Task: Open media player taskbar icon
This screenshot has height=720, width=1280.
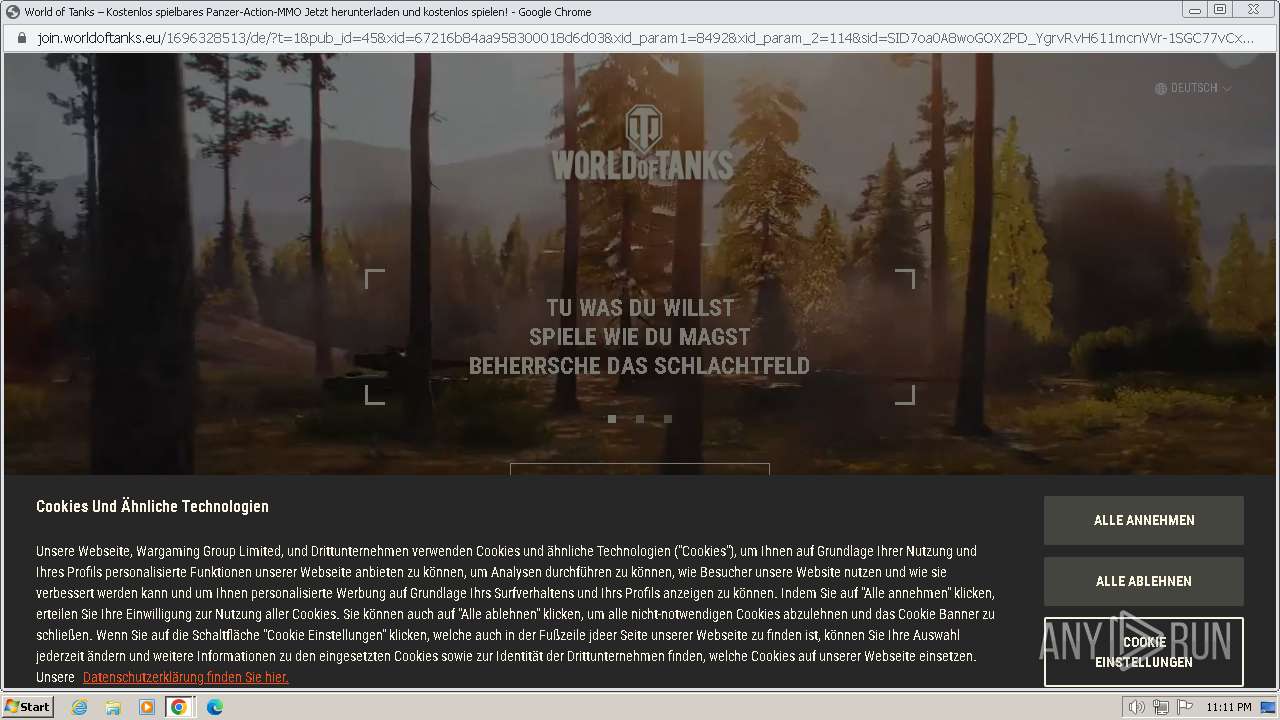Action: tap(147, 707)
